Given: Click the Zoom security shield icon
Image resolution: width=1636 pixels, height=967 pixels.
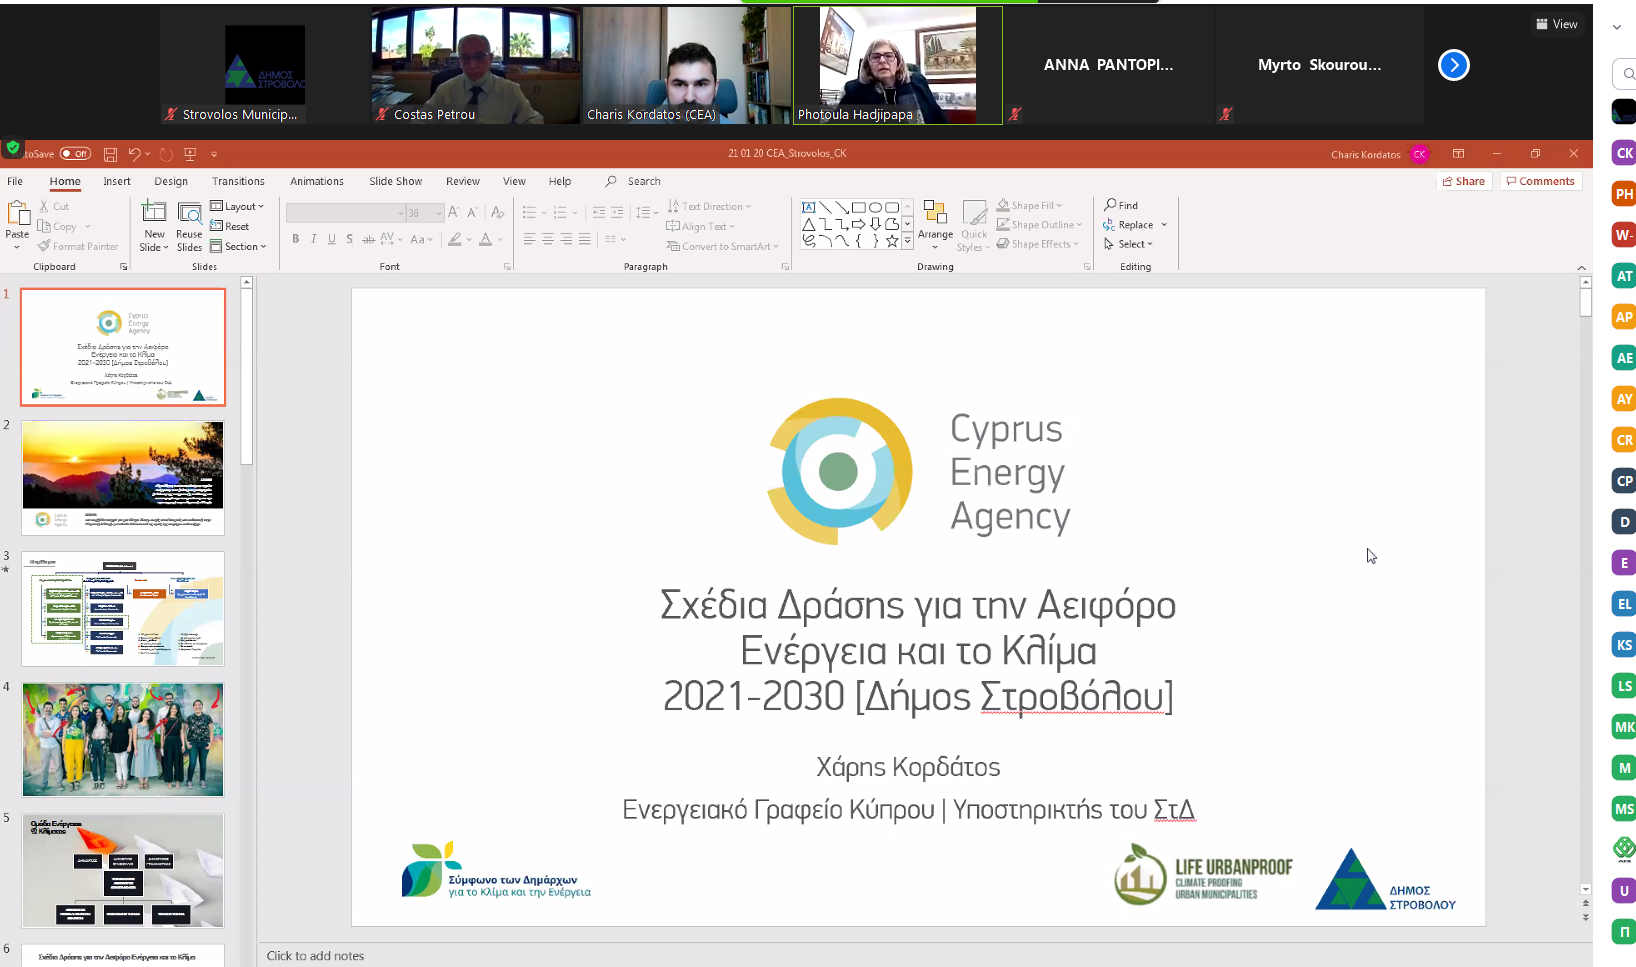Looking at the screenshot, I should (13, 148).
